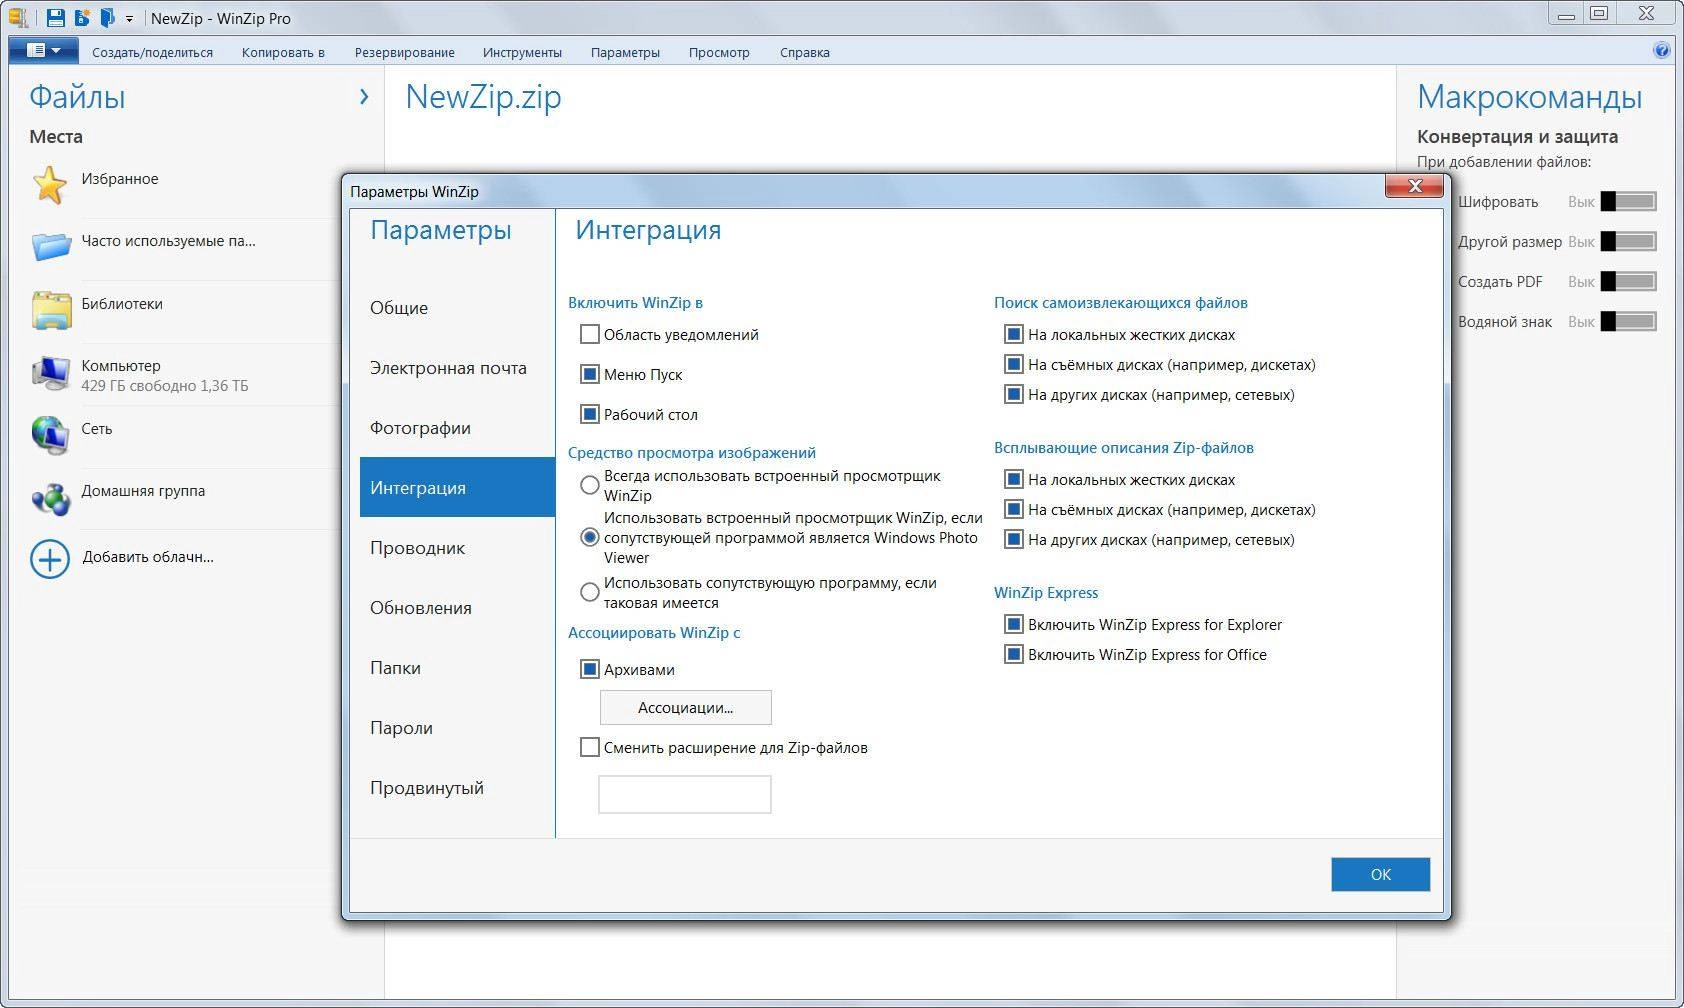Click the Ассоциации... button
1684x1008 pixels.
[x=686, y=707]
